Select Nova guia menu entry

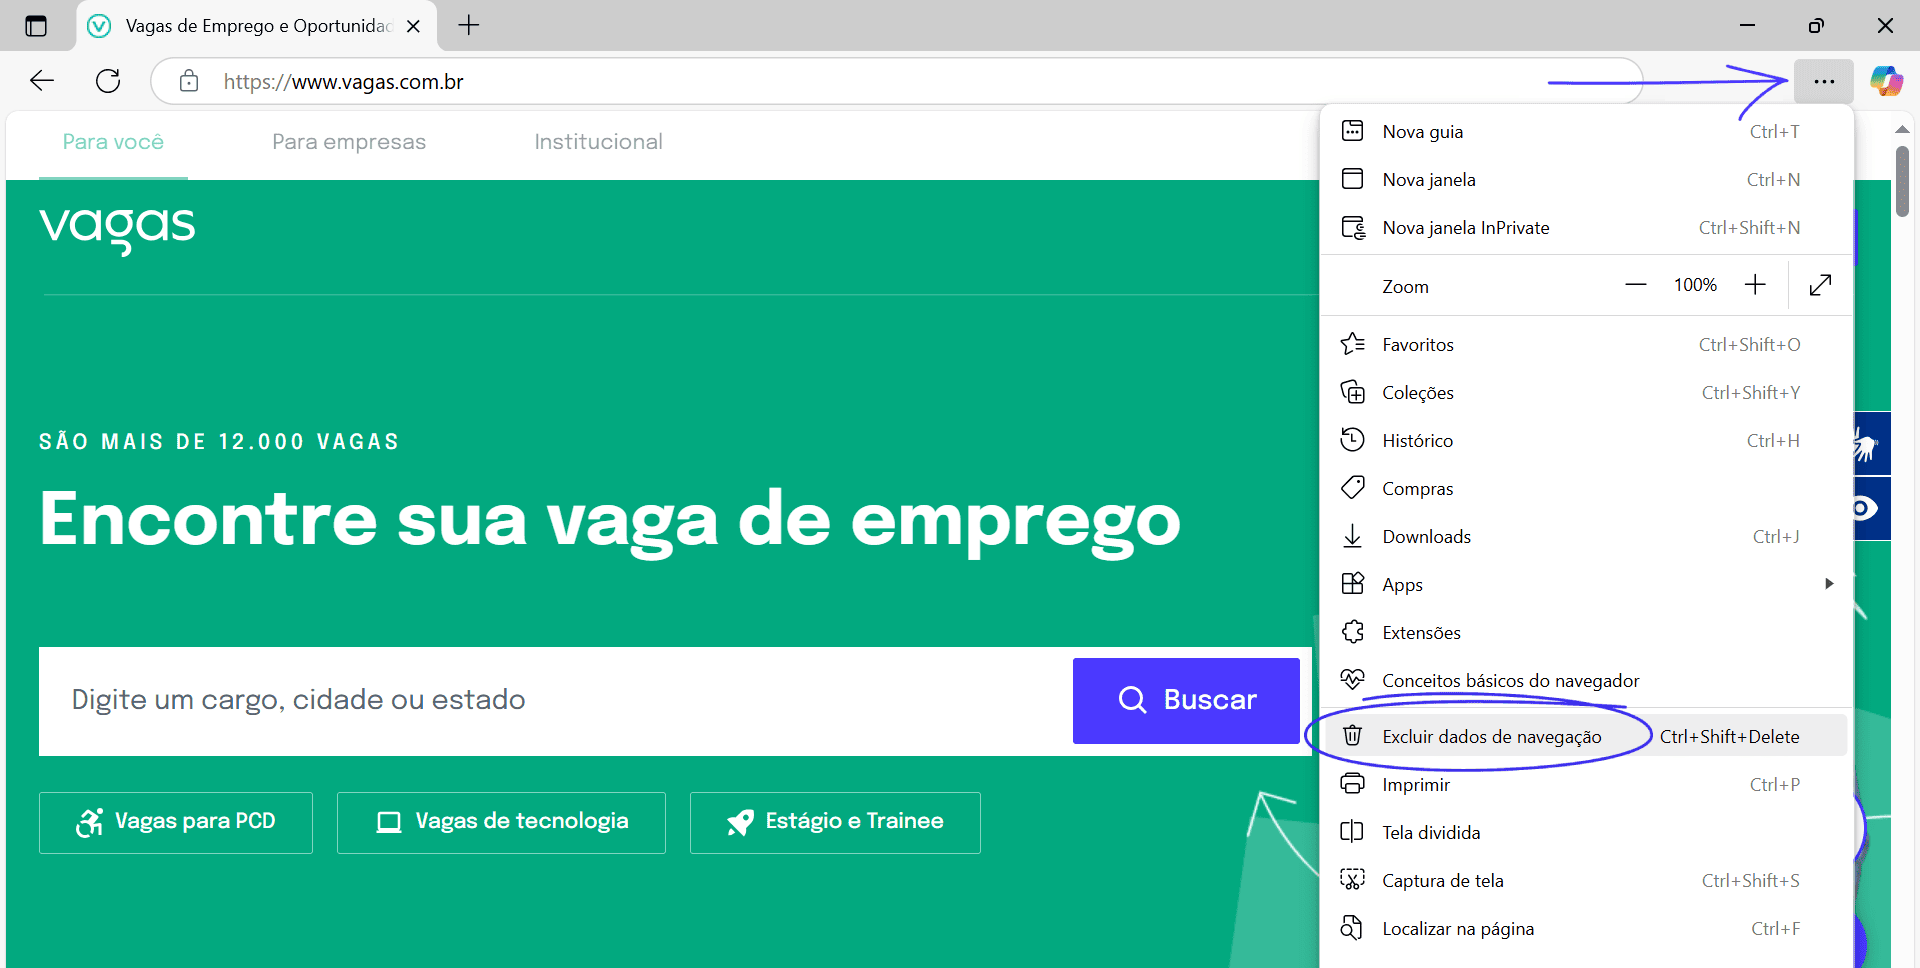(x=1422, y=131)
